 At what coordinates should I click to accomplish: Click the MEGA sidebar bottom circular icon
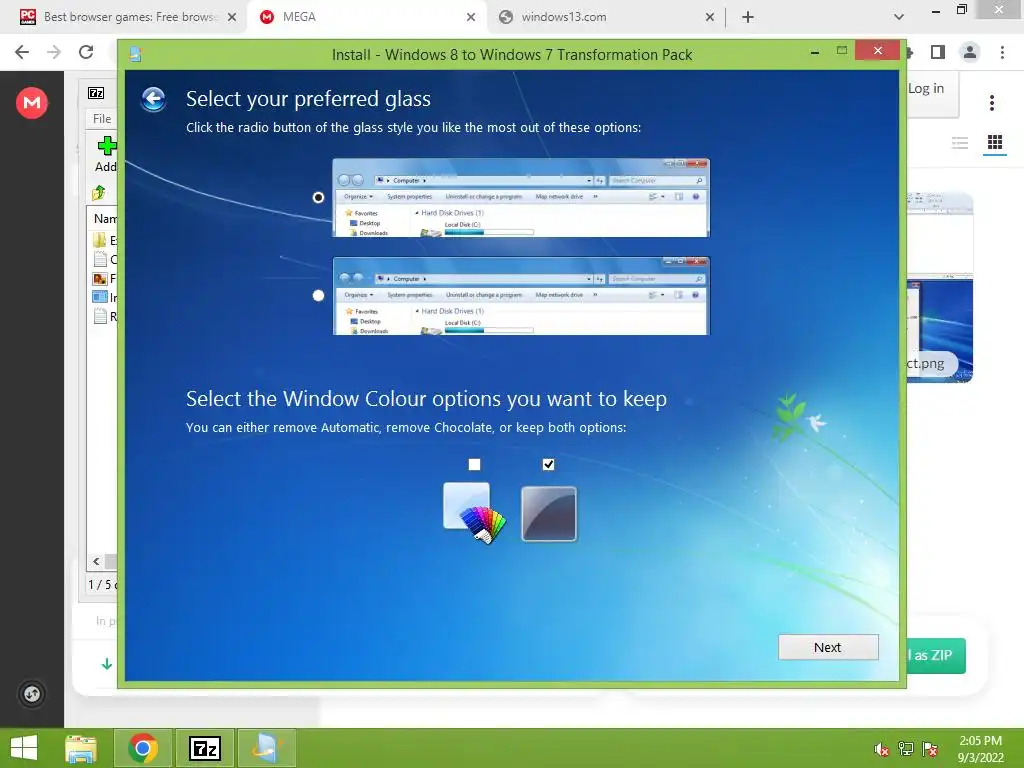[32, 694]
